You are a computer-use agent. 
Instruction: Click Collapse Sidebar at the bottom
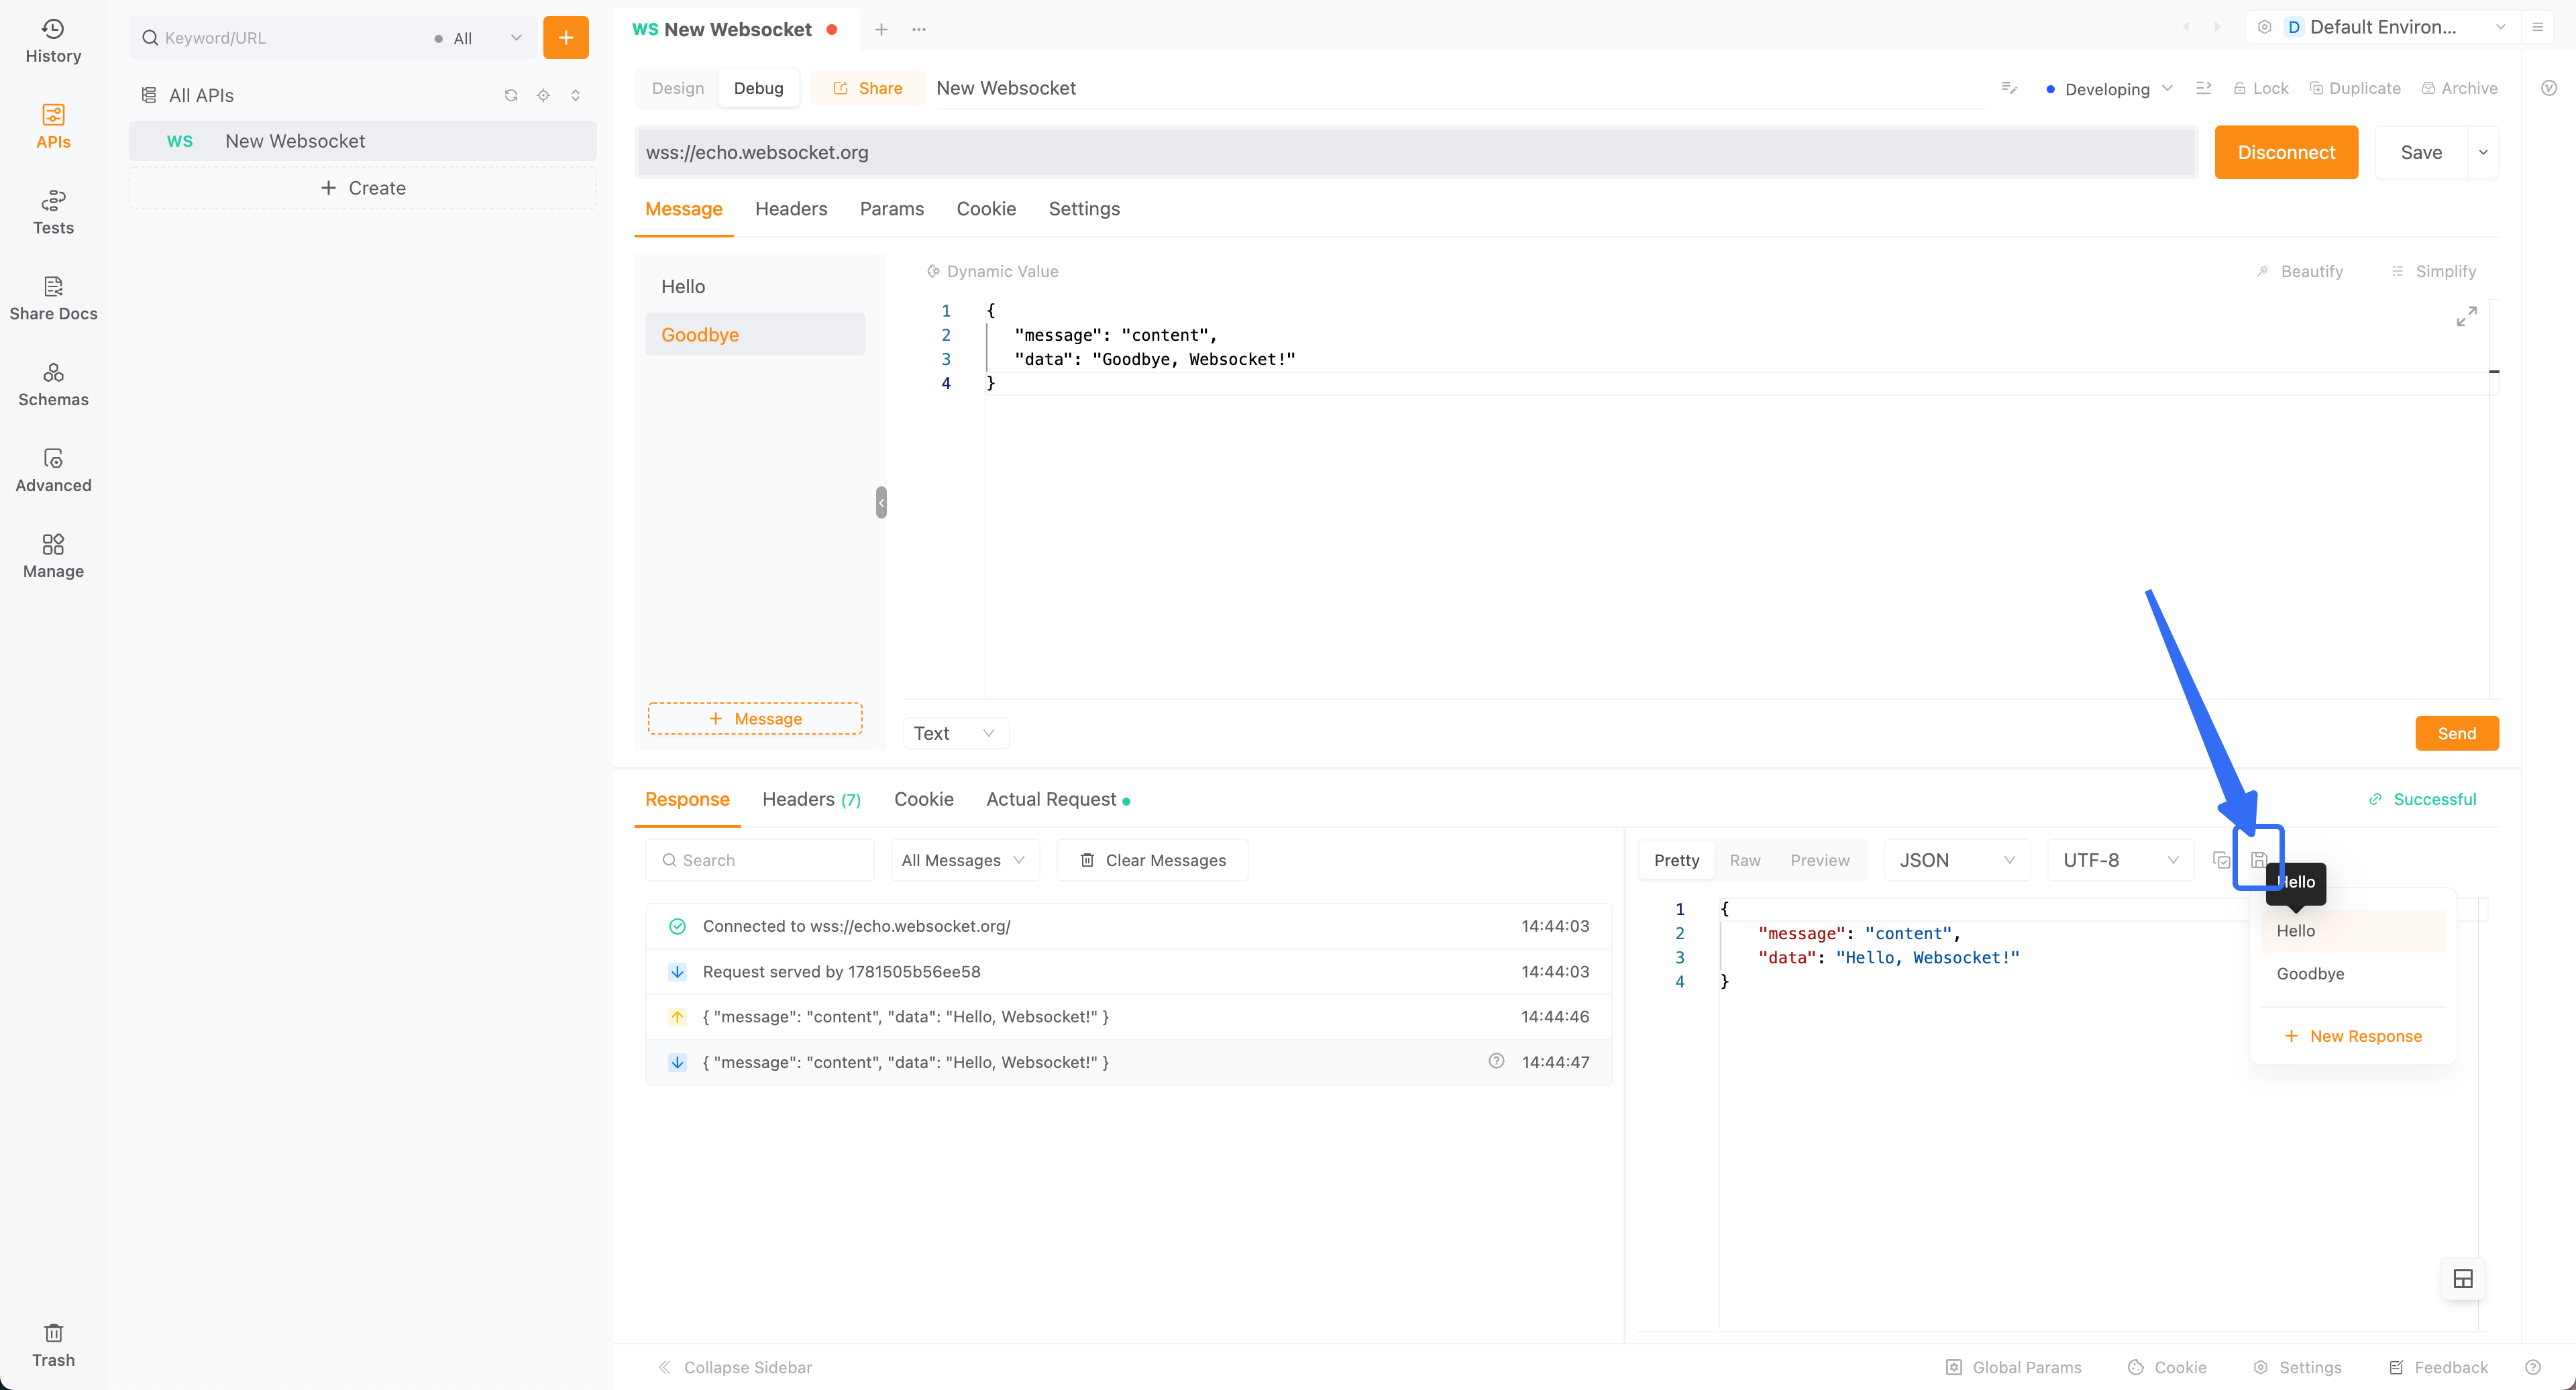click(x=734, y=1367)
